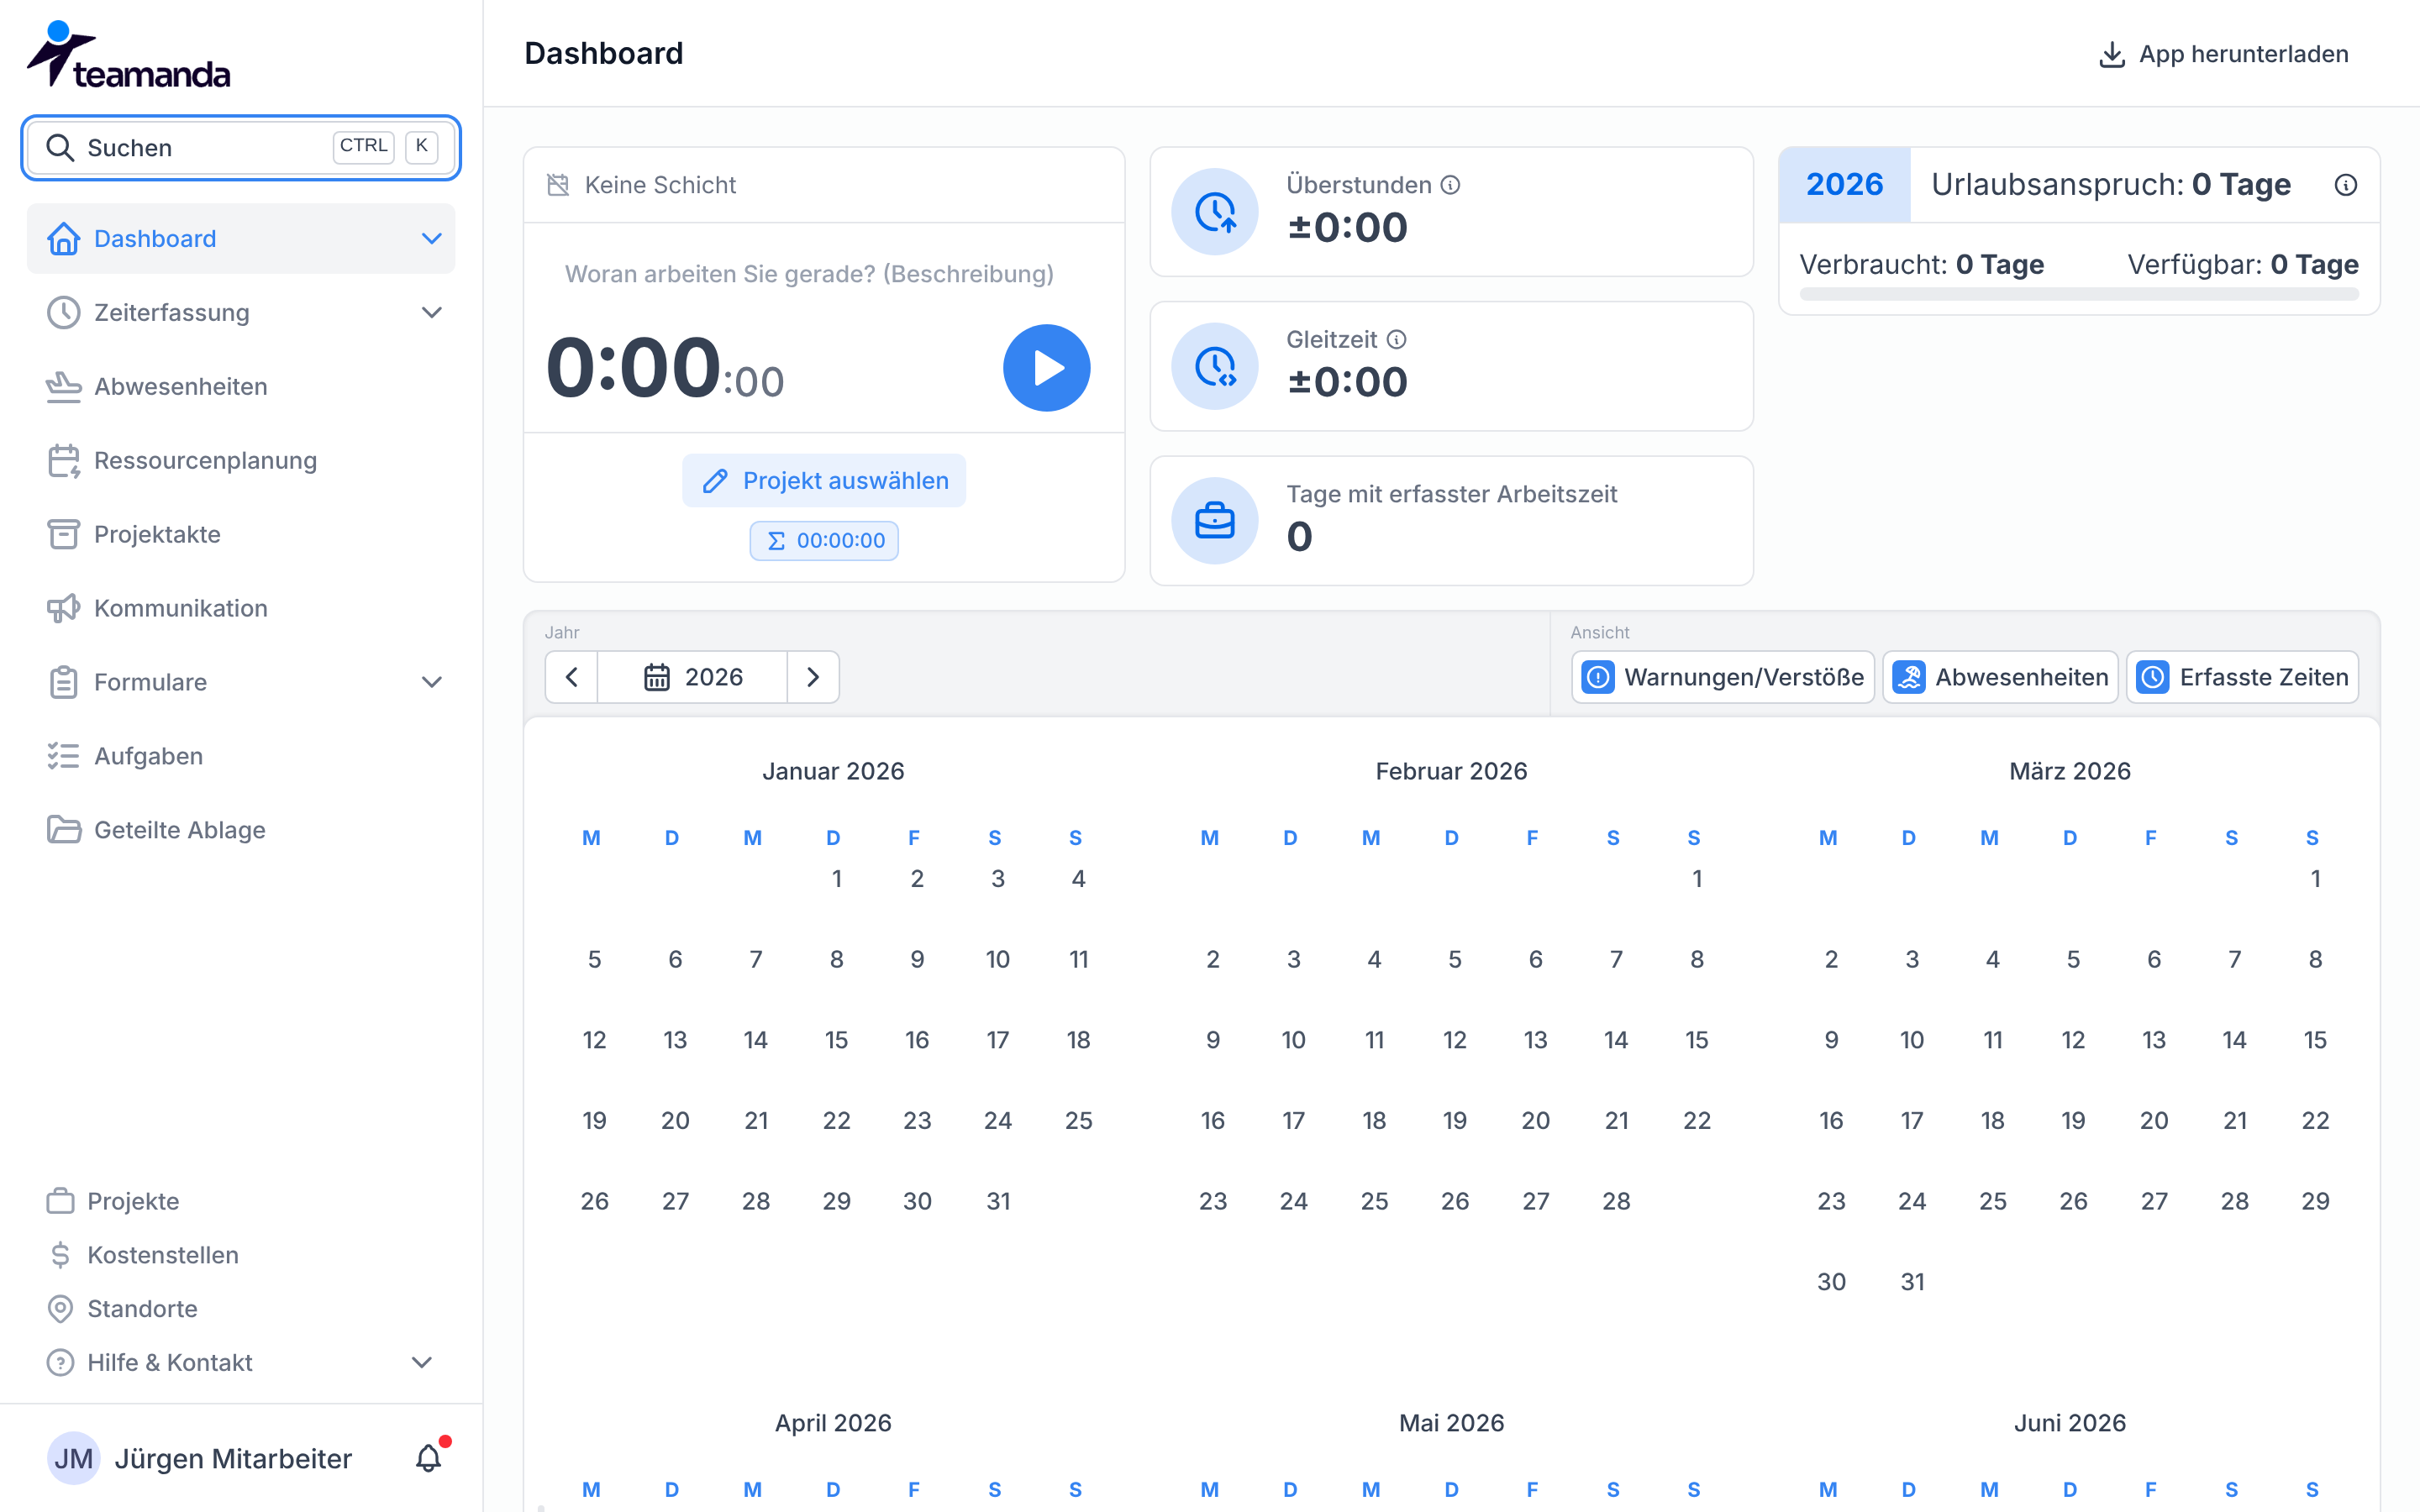Screen dimensions: 2420x1512
Task: Click the Gleitzeit info icon
Action: point(1397,340)
